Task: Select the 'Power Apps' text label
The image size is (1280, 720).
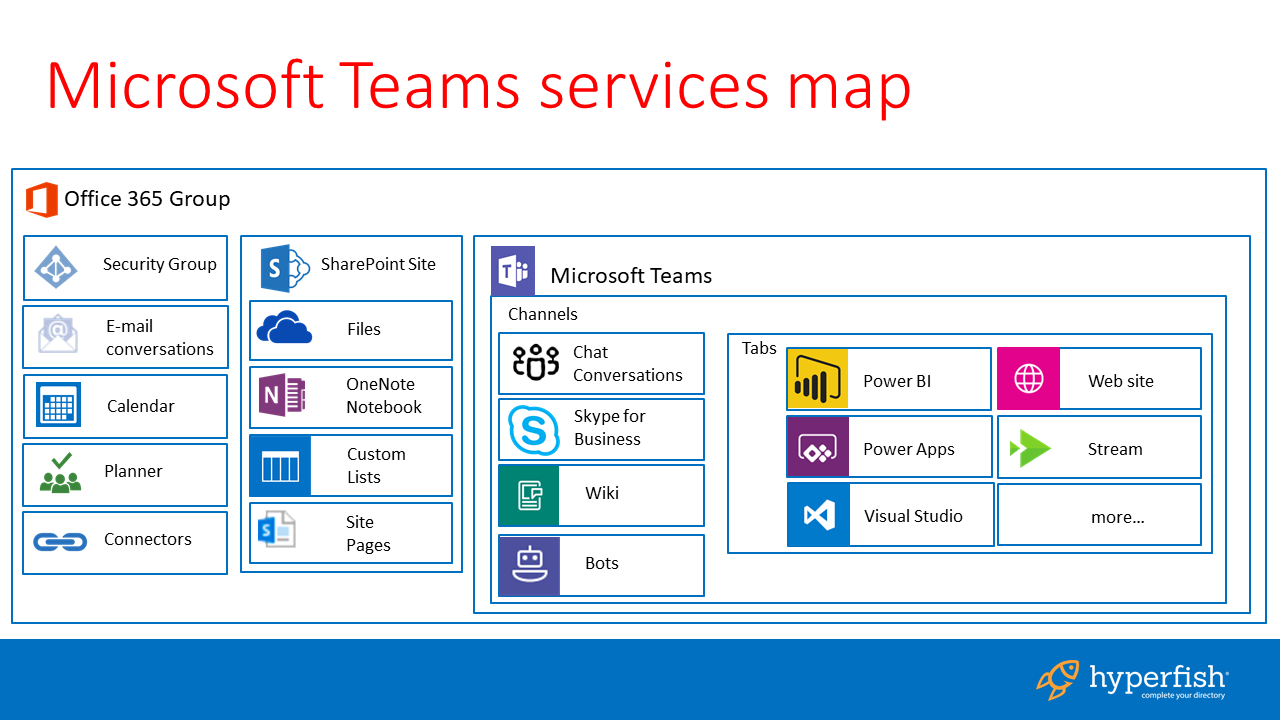Action: click(x=909, y=449)
